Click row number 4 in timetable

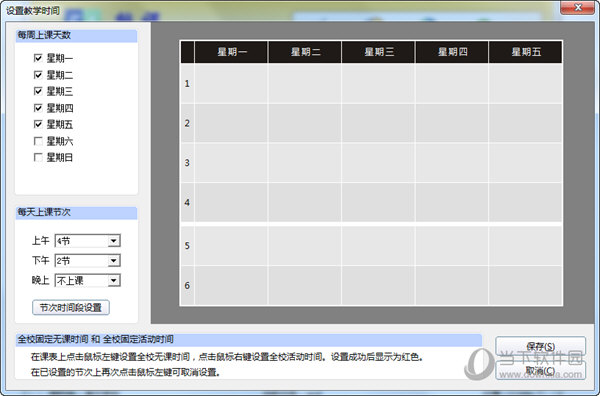(x=187, y=202)
